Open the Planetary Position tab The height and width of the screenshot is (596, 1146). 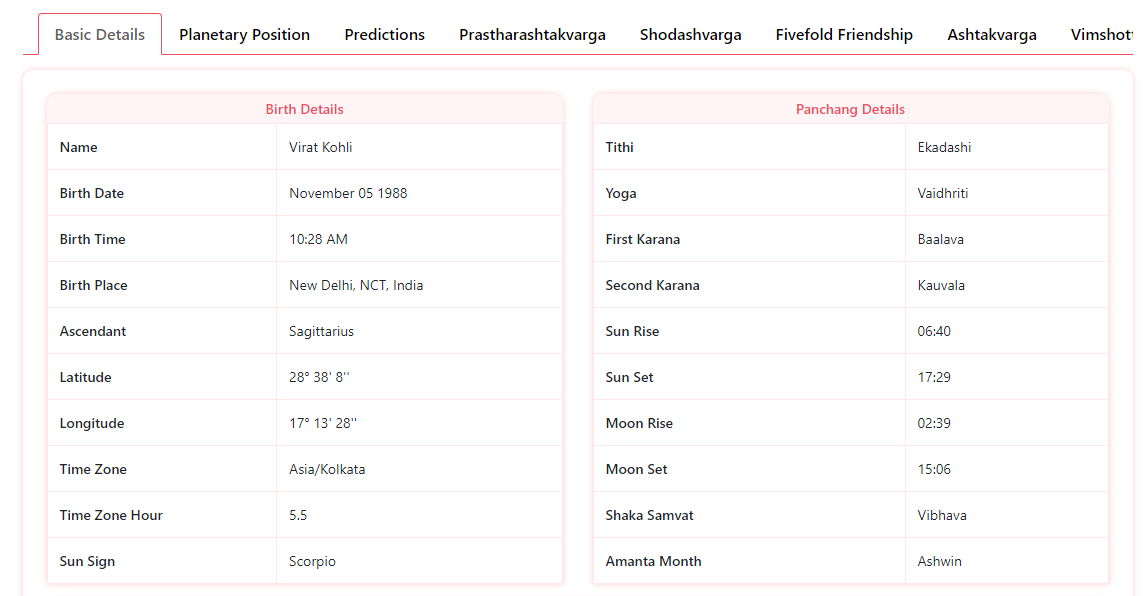[244, 35]
